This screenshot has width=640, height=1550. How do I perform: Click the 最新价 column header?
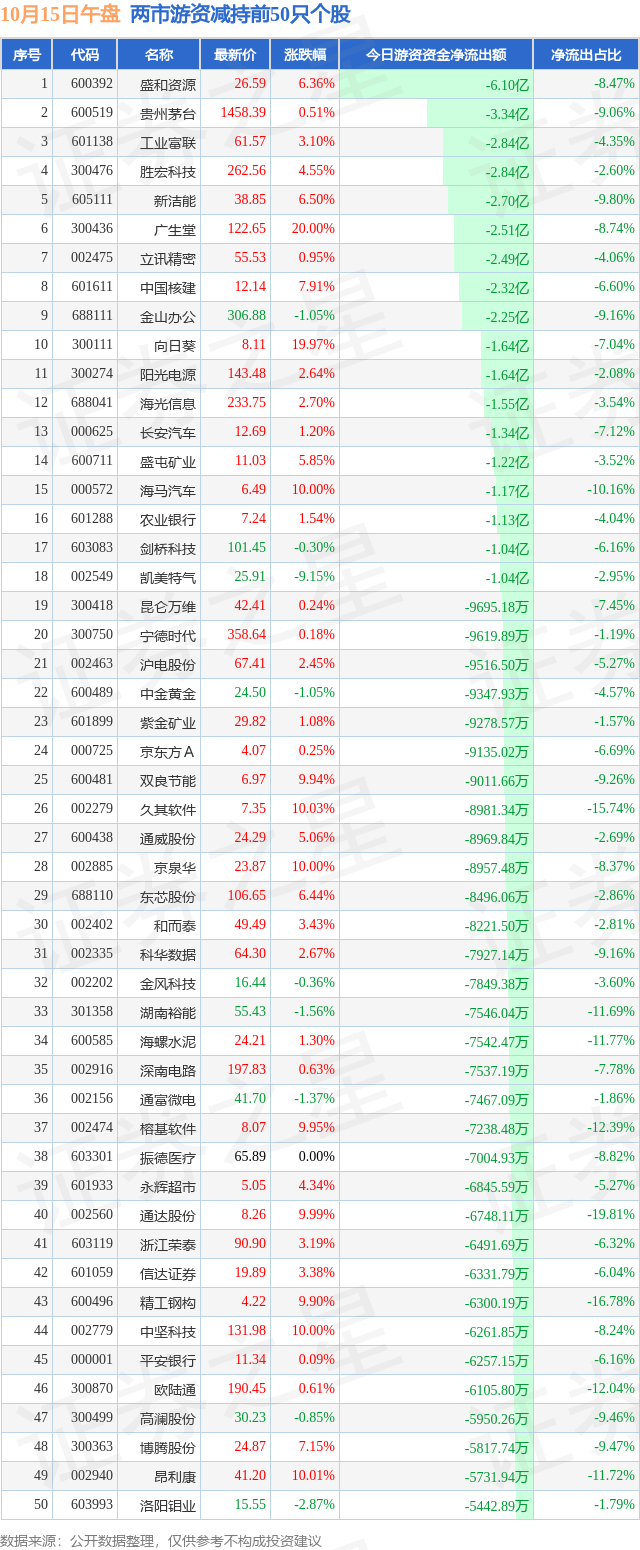(235, 54)
